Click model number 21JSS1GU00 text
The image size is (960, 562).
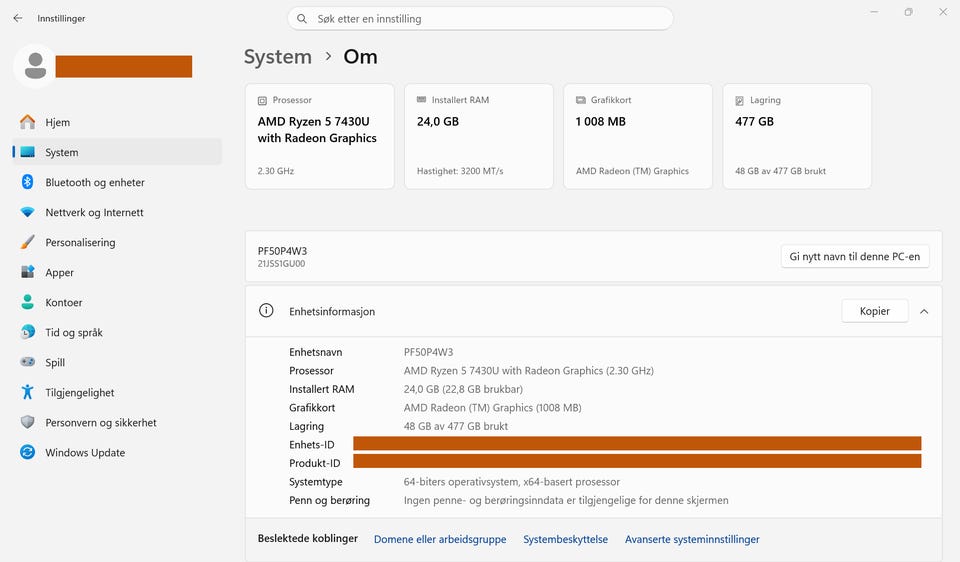(x=282, y=264)
